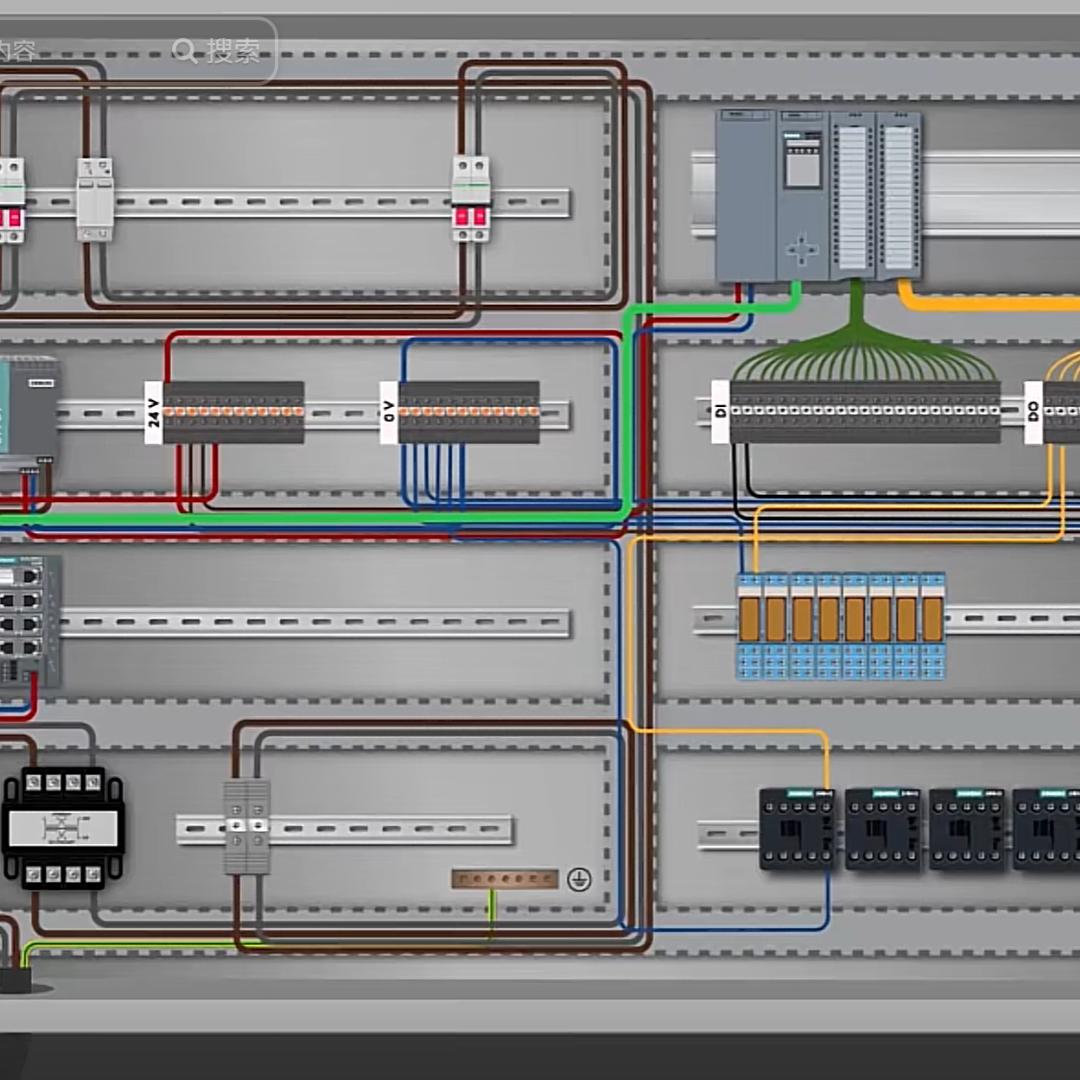Click the 搜索 search field
1080x1080 pixels.
233,51
